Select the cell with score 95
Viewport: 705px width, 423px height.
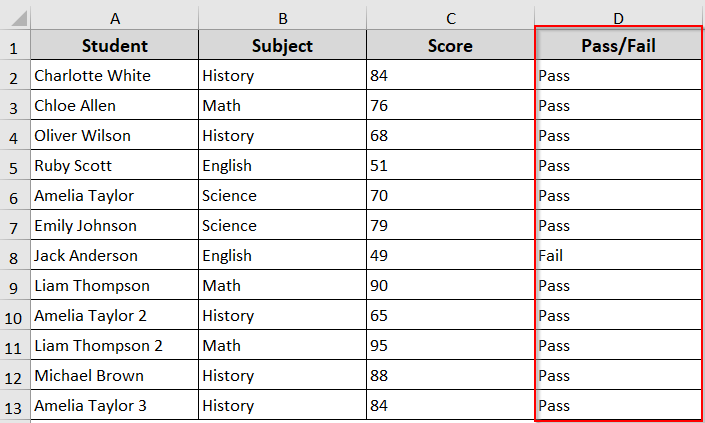[x=450, y=346]
